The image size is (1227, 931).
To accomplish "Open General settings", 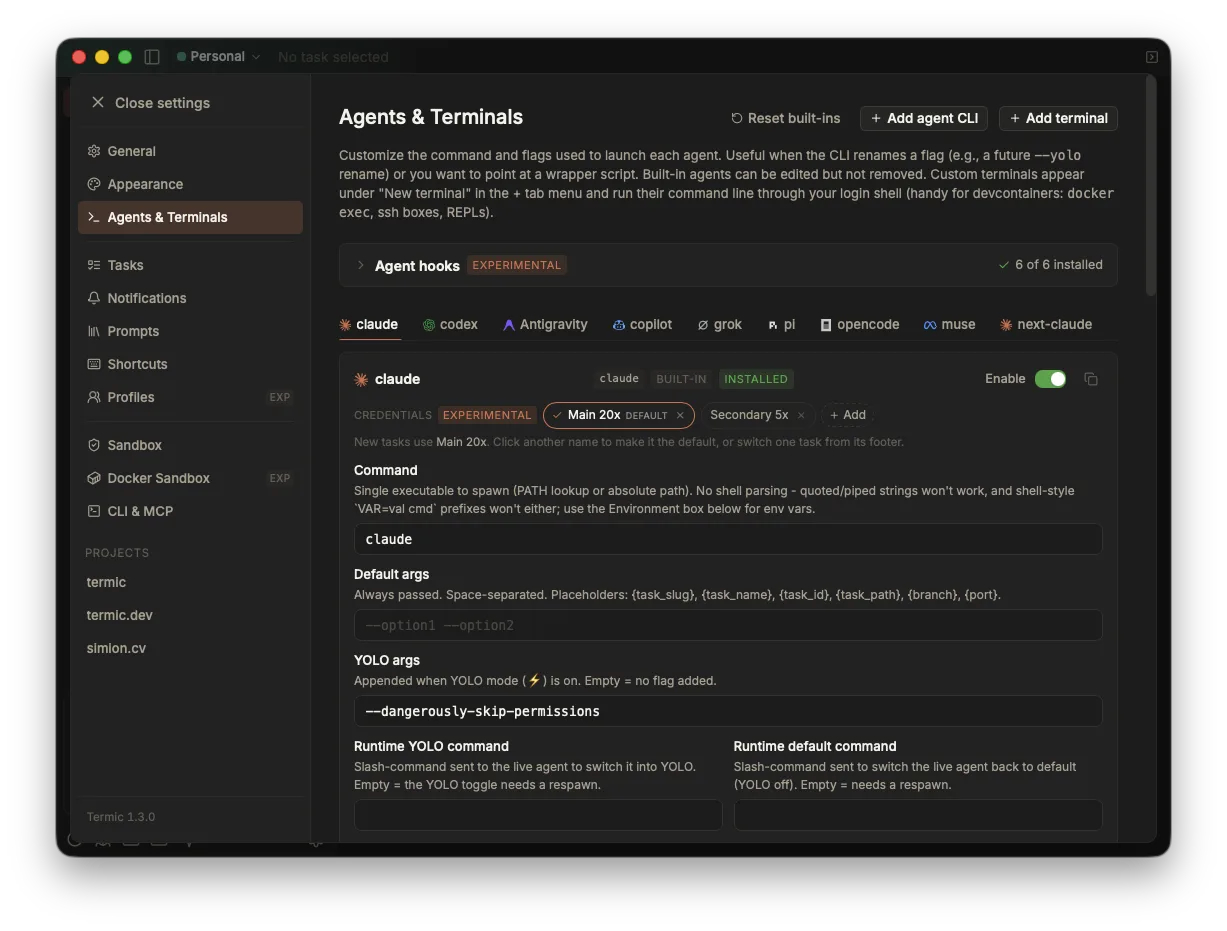I will 190,151.
